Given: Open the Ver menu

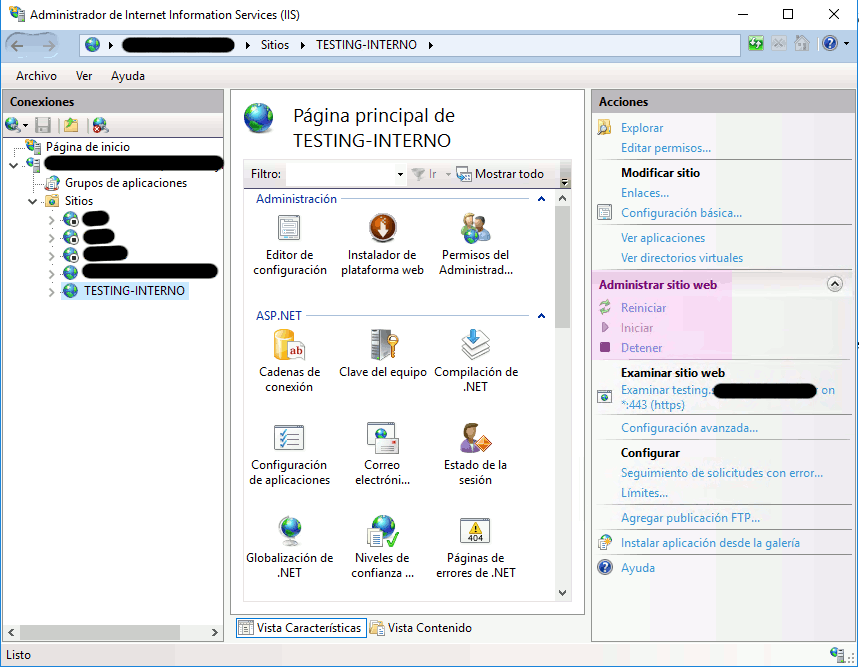Looking at the screenshot, I should tap(84, 76).
